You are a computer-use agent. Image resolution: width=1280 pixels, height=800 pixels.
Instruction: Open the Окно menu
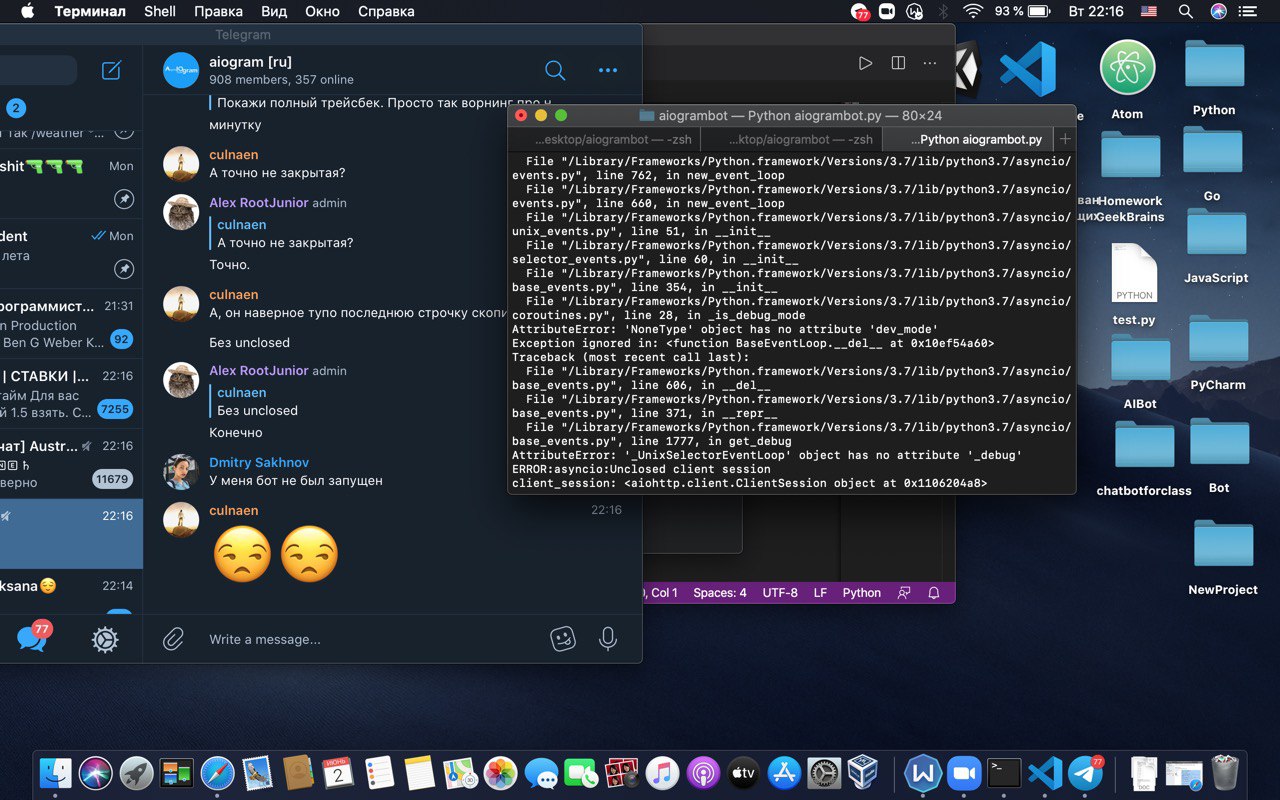(x=322, y=11)
